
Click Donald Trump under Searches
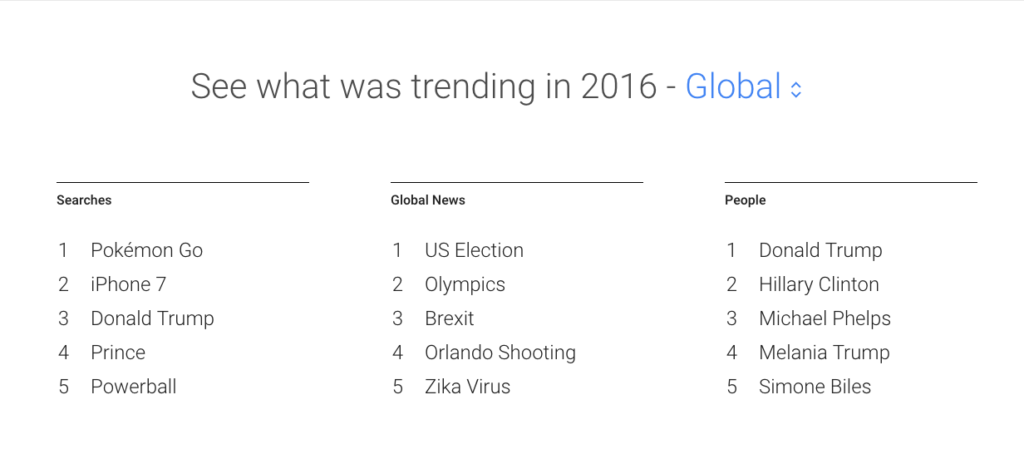coord(152,318)
